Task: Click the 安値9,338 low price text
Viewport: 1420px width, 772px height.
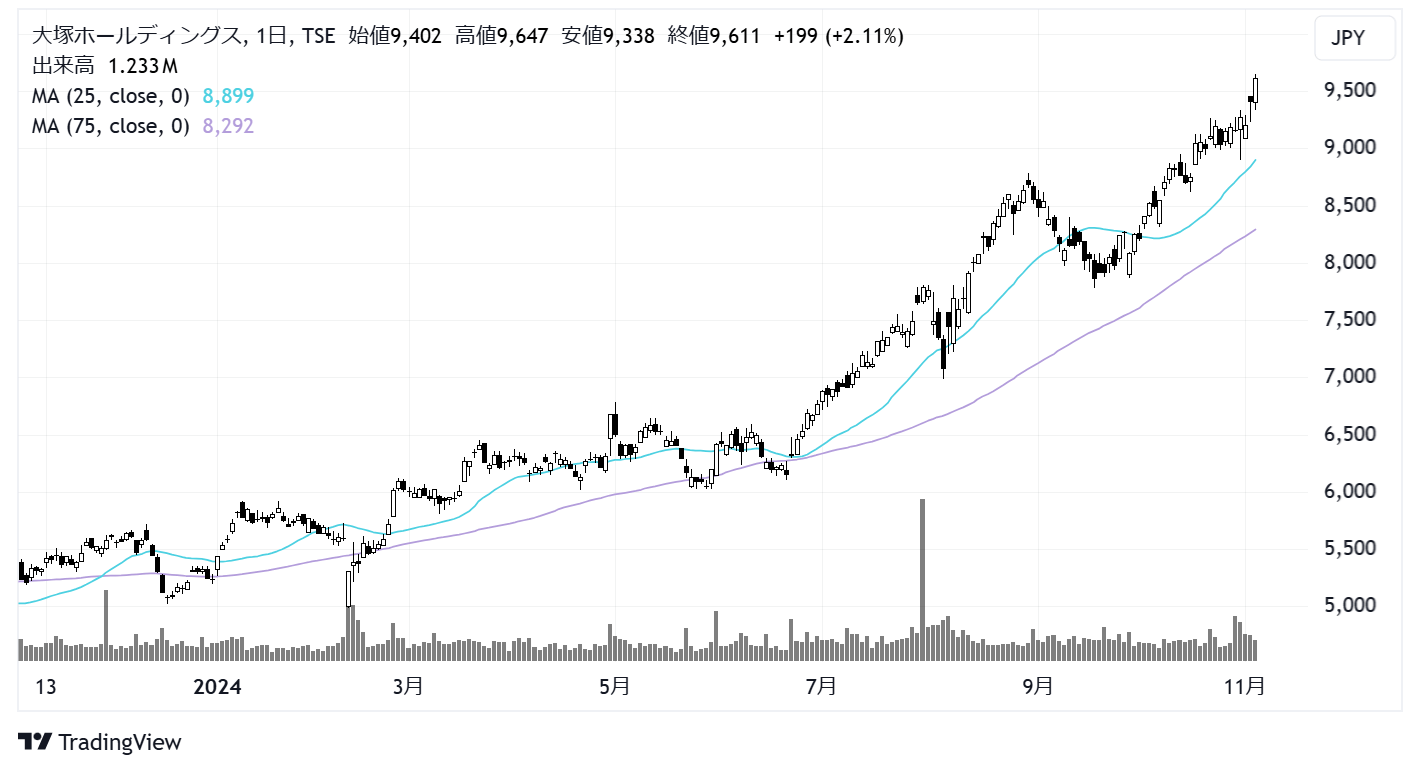Action: 608,37
